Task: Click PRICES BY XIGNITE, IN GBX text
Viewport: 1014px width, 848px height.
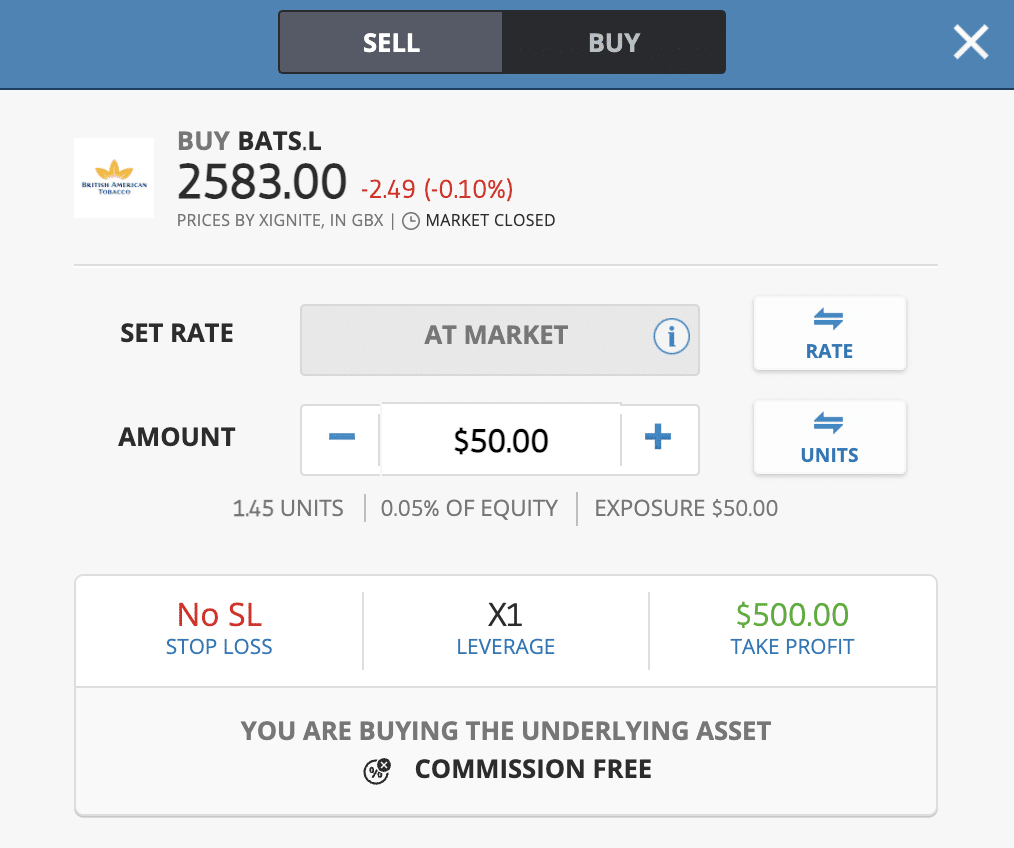Action: pos(280,221)
